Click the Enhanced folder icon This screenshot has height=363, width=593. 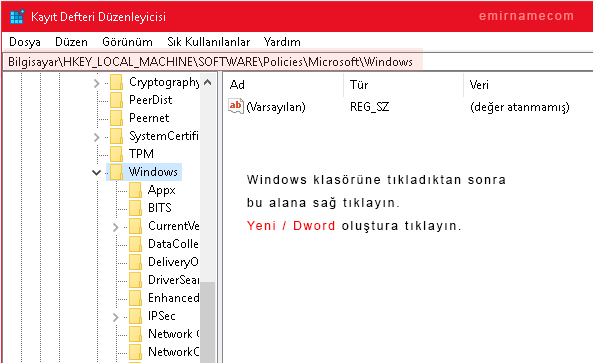click(135, 298)
